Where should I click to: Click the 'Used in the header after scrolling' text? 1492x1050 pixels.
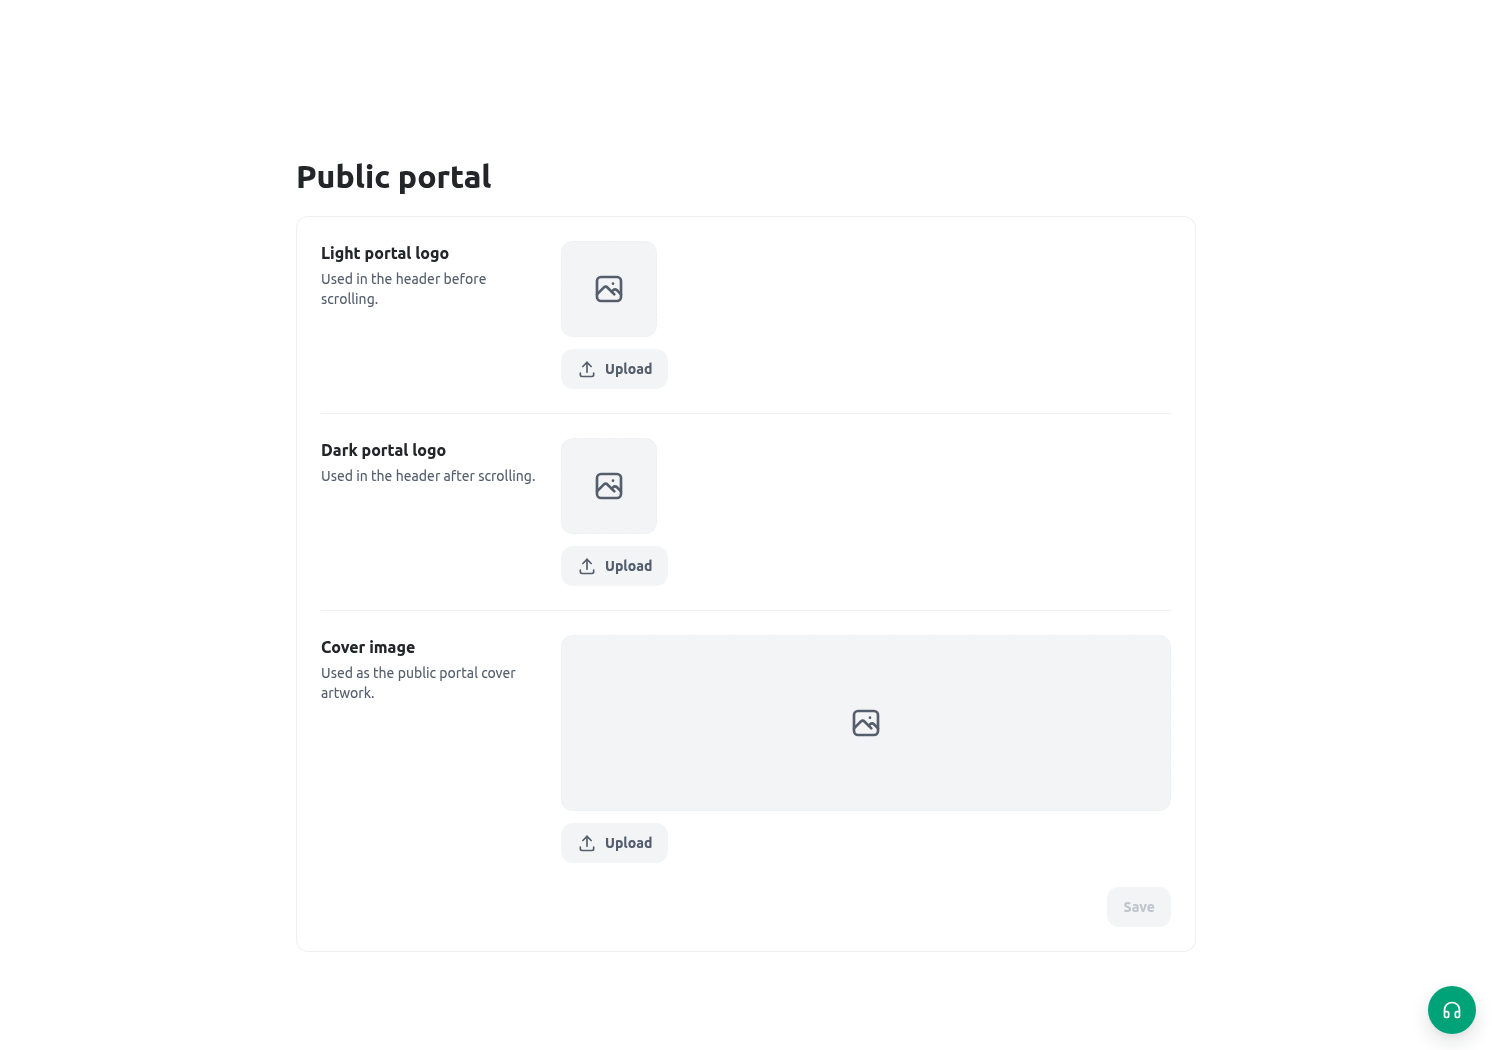click(x=428, y=476)
